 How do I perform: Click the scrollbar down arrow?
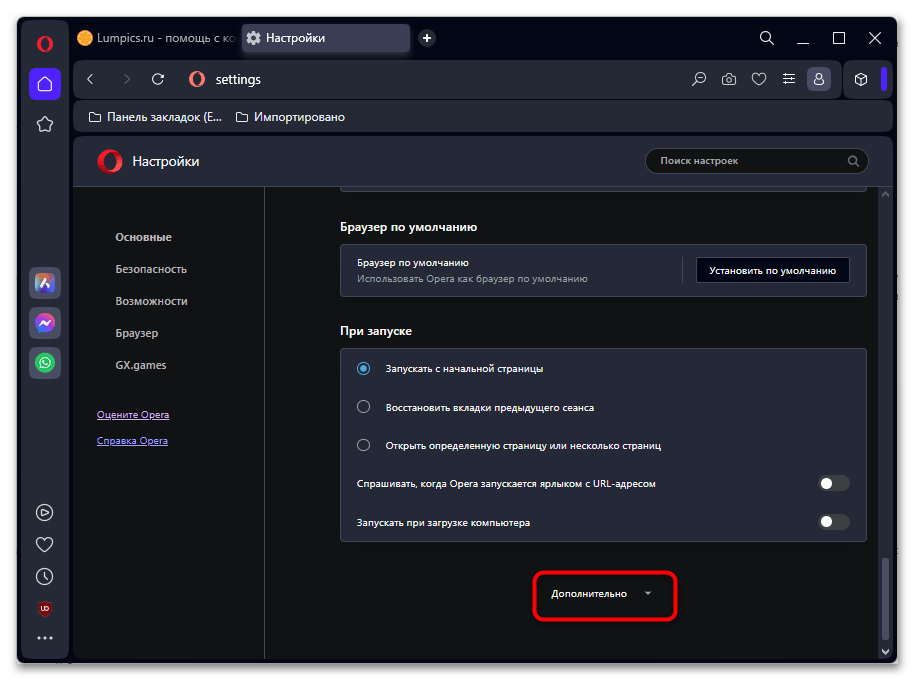(885, 651)
